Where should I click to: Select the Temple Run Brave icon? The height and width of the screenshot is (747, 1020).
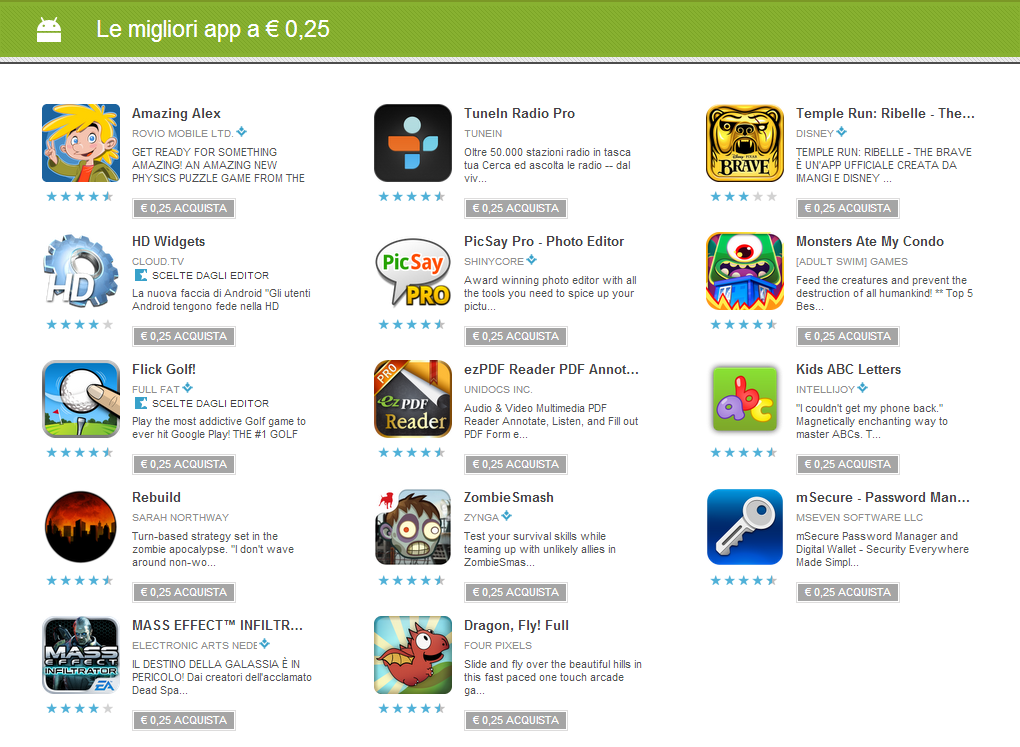pyautogui.click(x=745, y=143)
